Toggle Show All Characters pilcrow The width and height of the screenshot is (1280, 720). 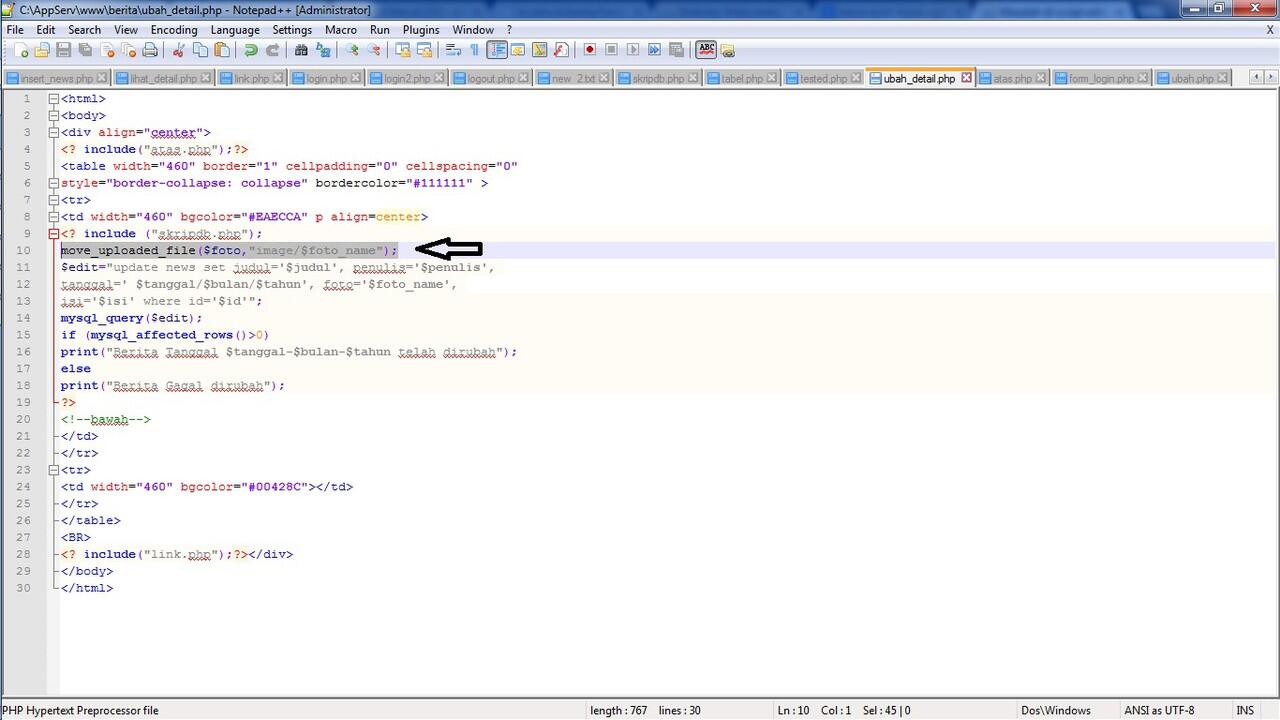[475, 50]
